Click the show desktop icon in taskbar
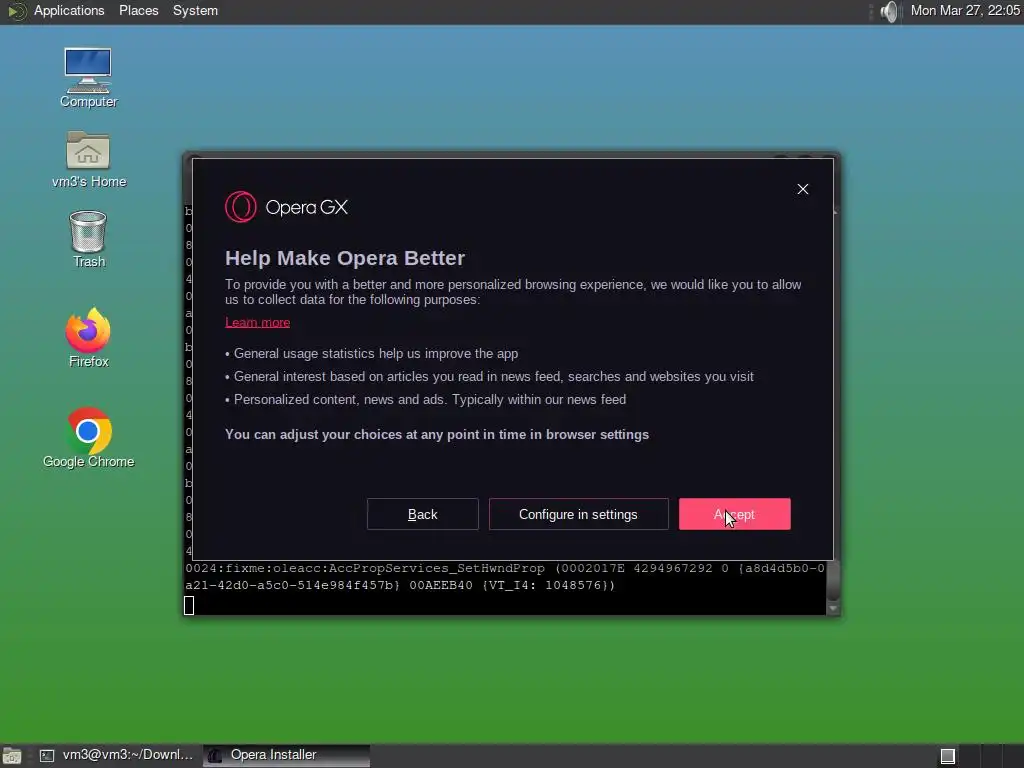 [12, 756]
